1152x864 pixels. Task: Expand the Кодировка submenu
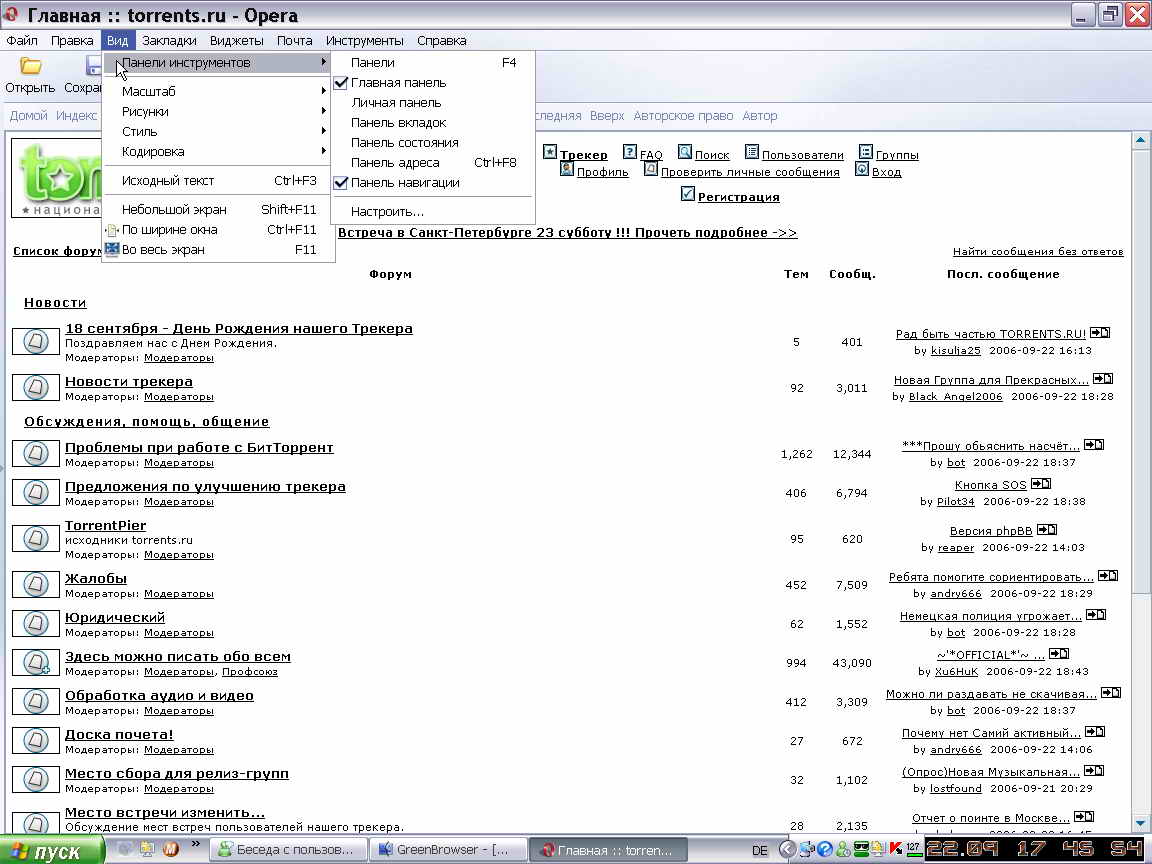[218, 151]
